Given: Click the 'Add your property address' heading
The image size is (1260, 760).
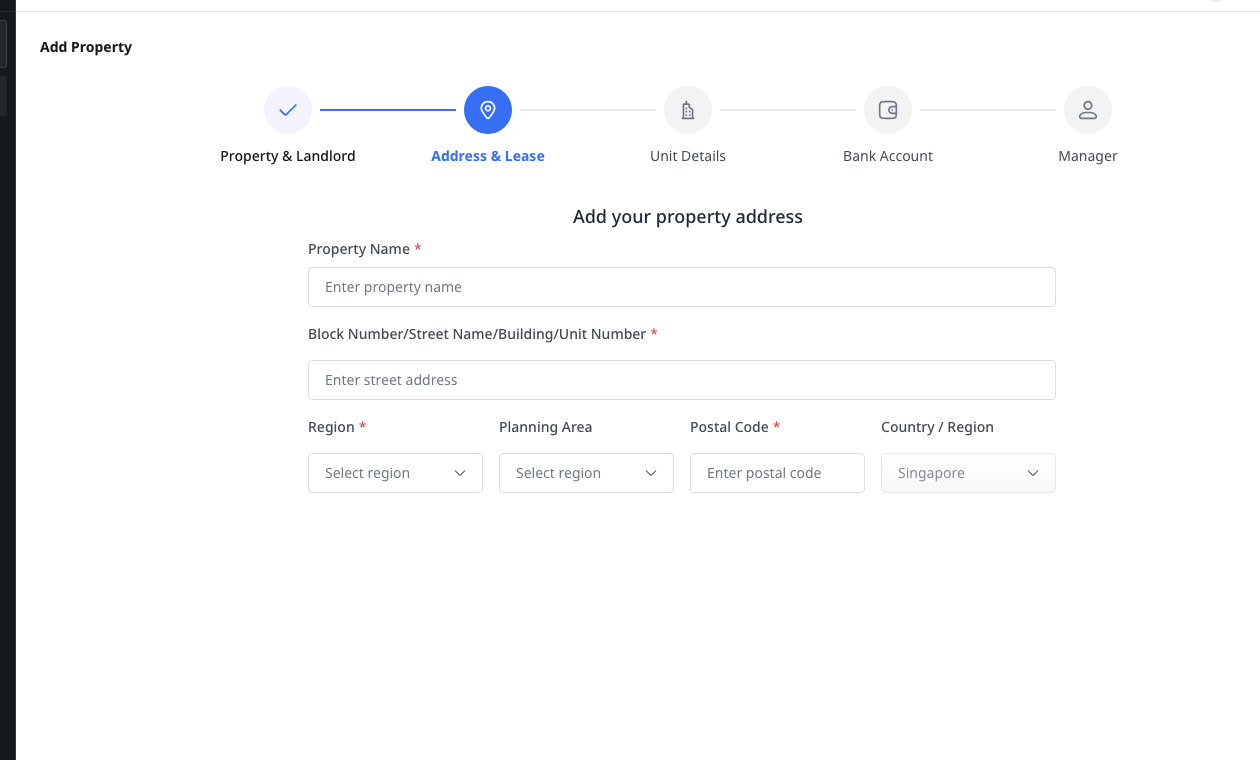Looking at the screenshot, I should [x=688, y=216].
